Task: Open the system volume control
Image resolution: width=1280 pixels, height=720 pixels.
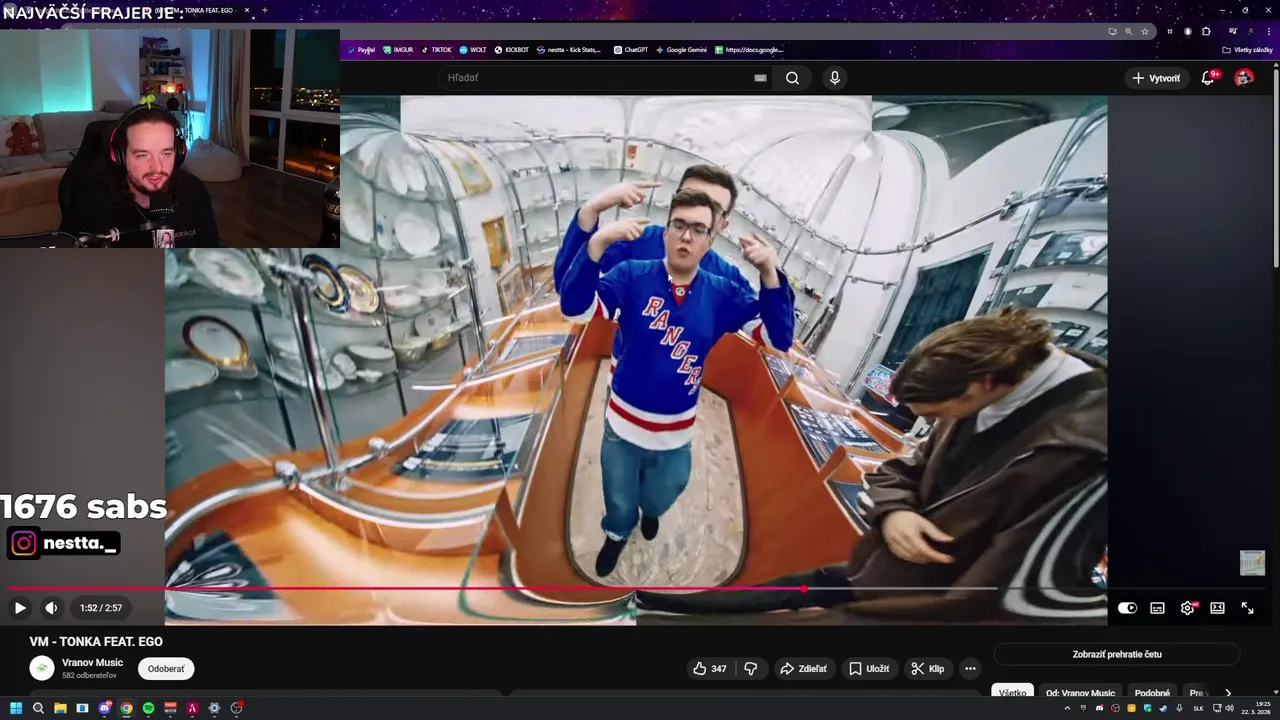Action: point(1229,708)
